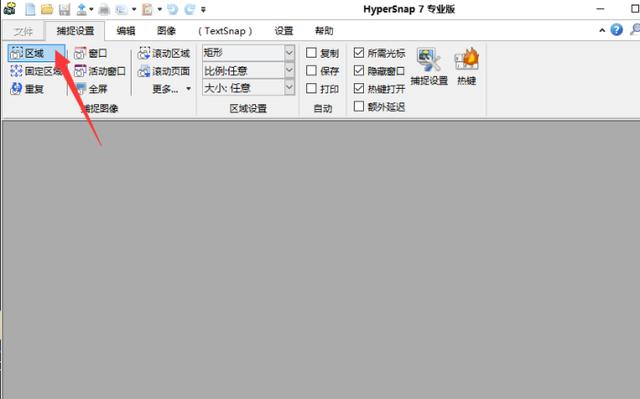Select 滚动页面 scrolling page capture
Image resolution: width=640 pixels, height=399 pixels.
164,71
